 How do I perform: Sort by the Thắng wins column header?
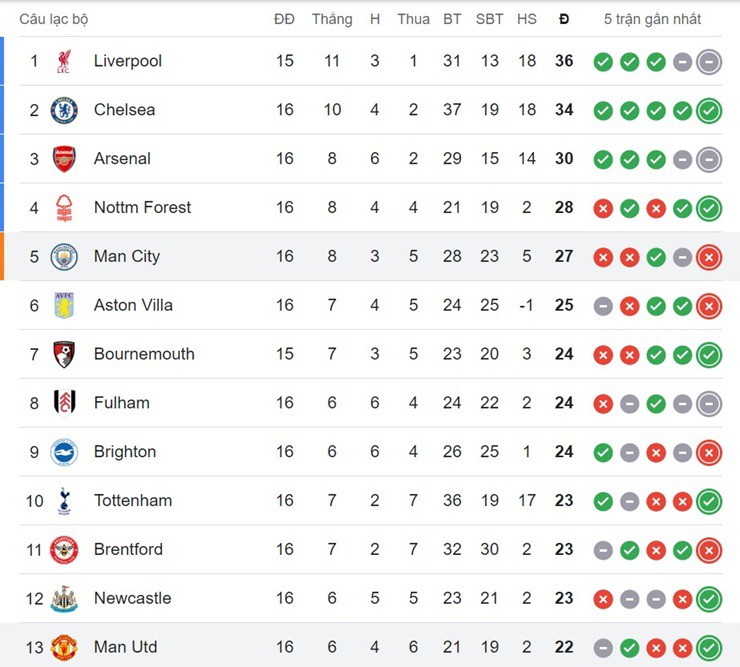(x=332, y=19)
